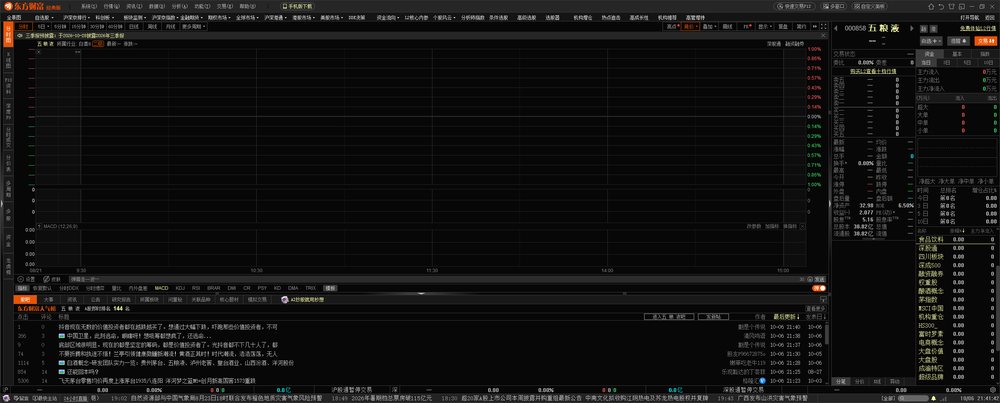Expand 5日 period dropdown
The width and height of the screenshot is (1000, 403).
pyautogui.click(x=41, y=27)
